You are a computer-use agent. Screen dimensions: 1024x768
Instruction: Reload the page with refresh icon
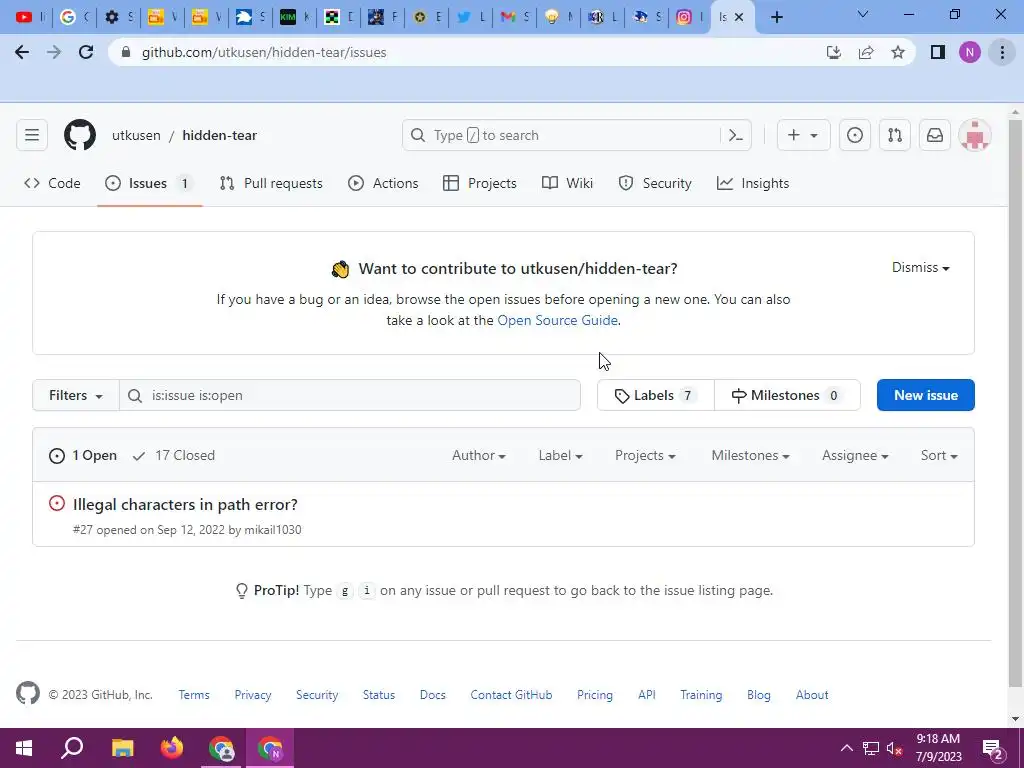tap(86, 52)
